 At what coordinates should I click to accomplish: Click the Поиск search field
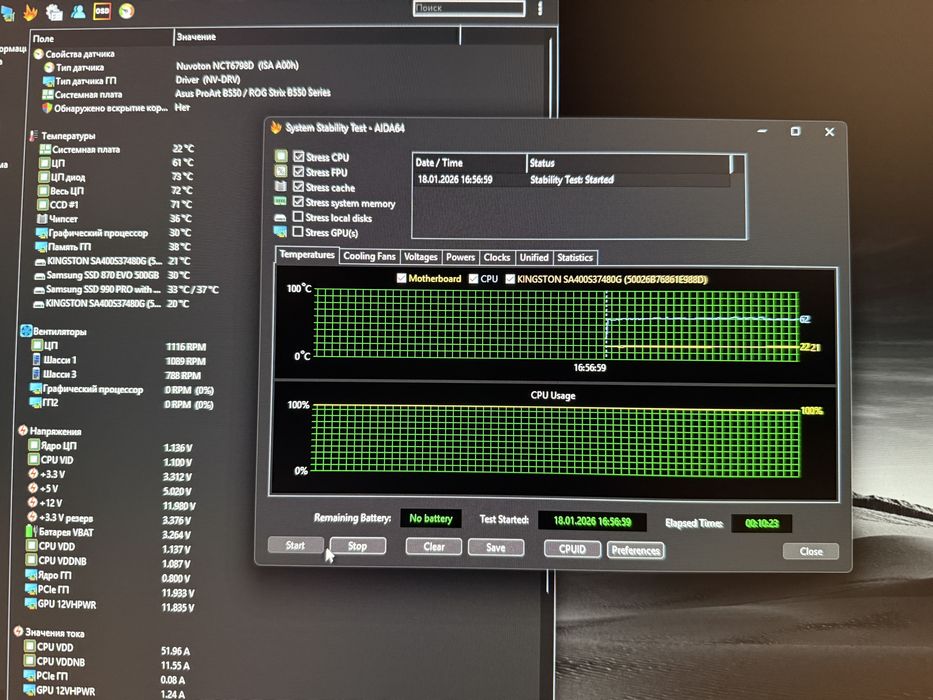[x=469, y=8]
